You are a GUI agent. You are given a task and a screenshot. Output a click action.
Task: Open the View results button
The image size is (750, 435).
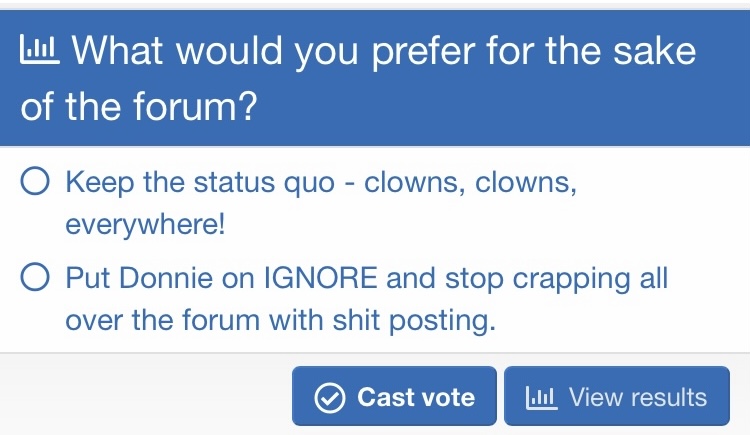[616, 397]
